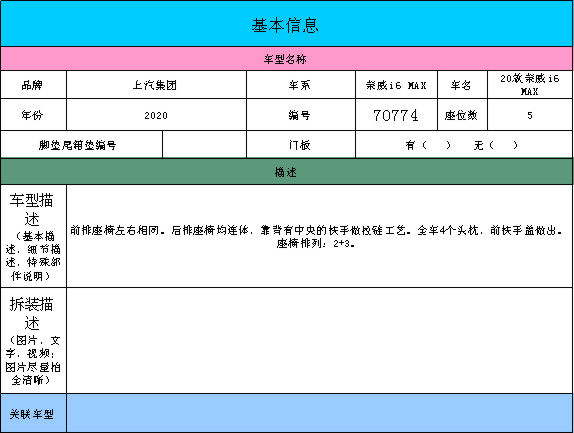Select the 荣威i6 MAX series cell

click(396, 85)
